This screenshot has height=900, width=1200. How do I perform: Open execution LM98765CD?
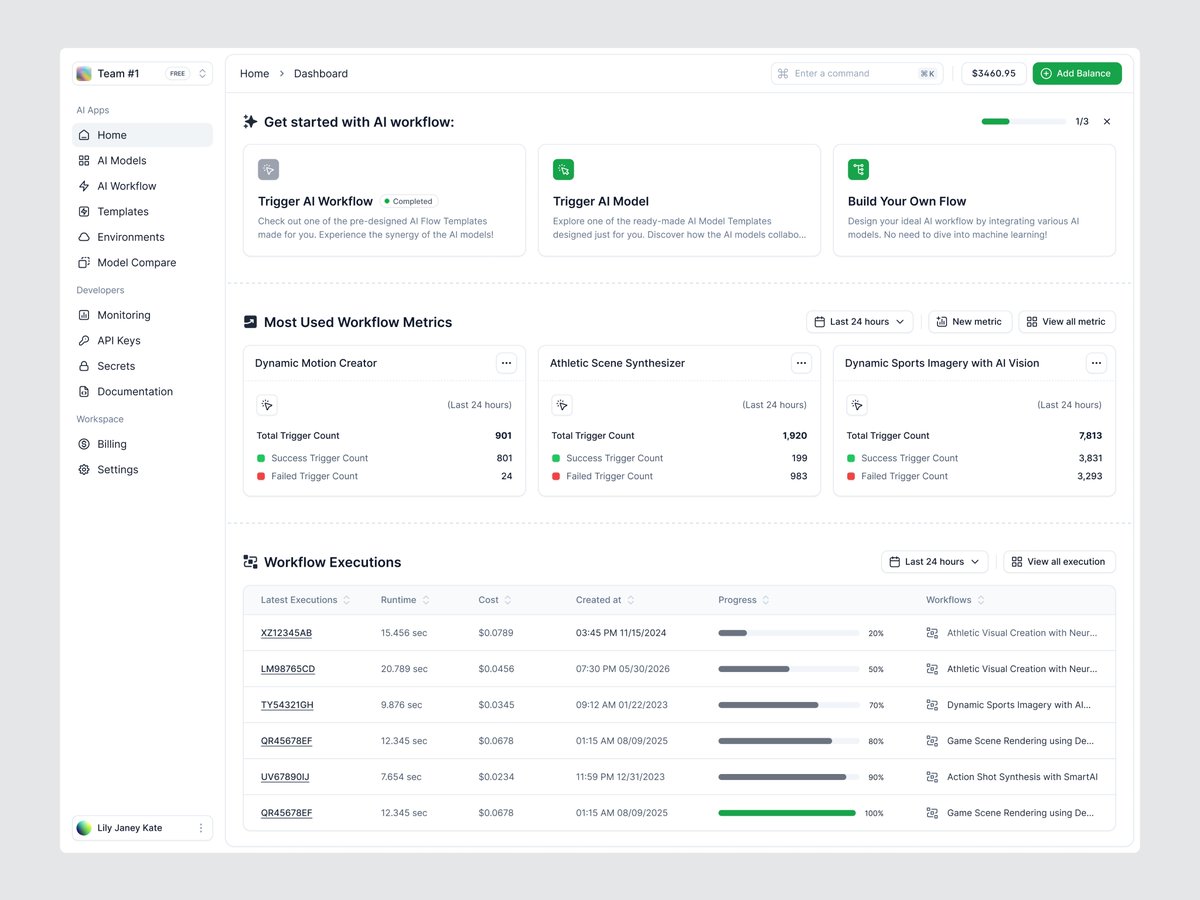288,669
